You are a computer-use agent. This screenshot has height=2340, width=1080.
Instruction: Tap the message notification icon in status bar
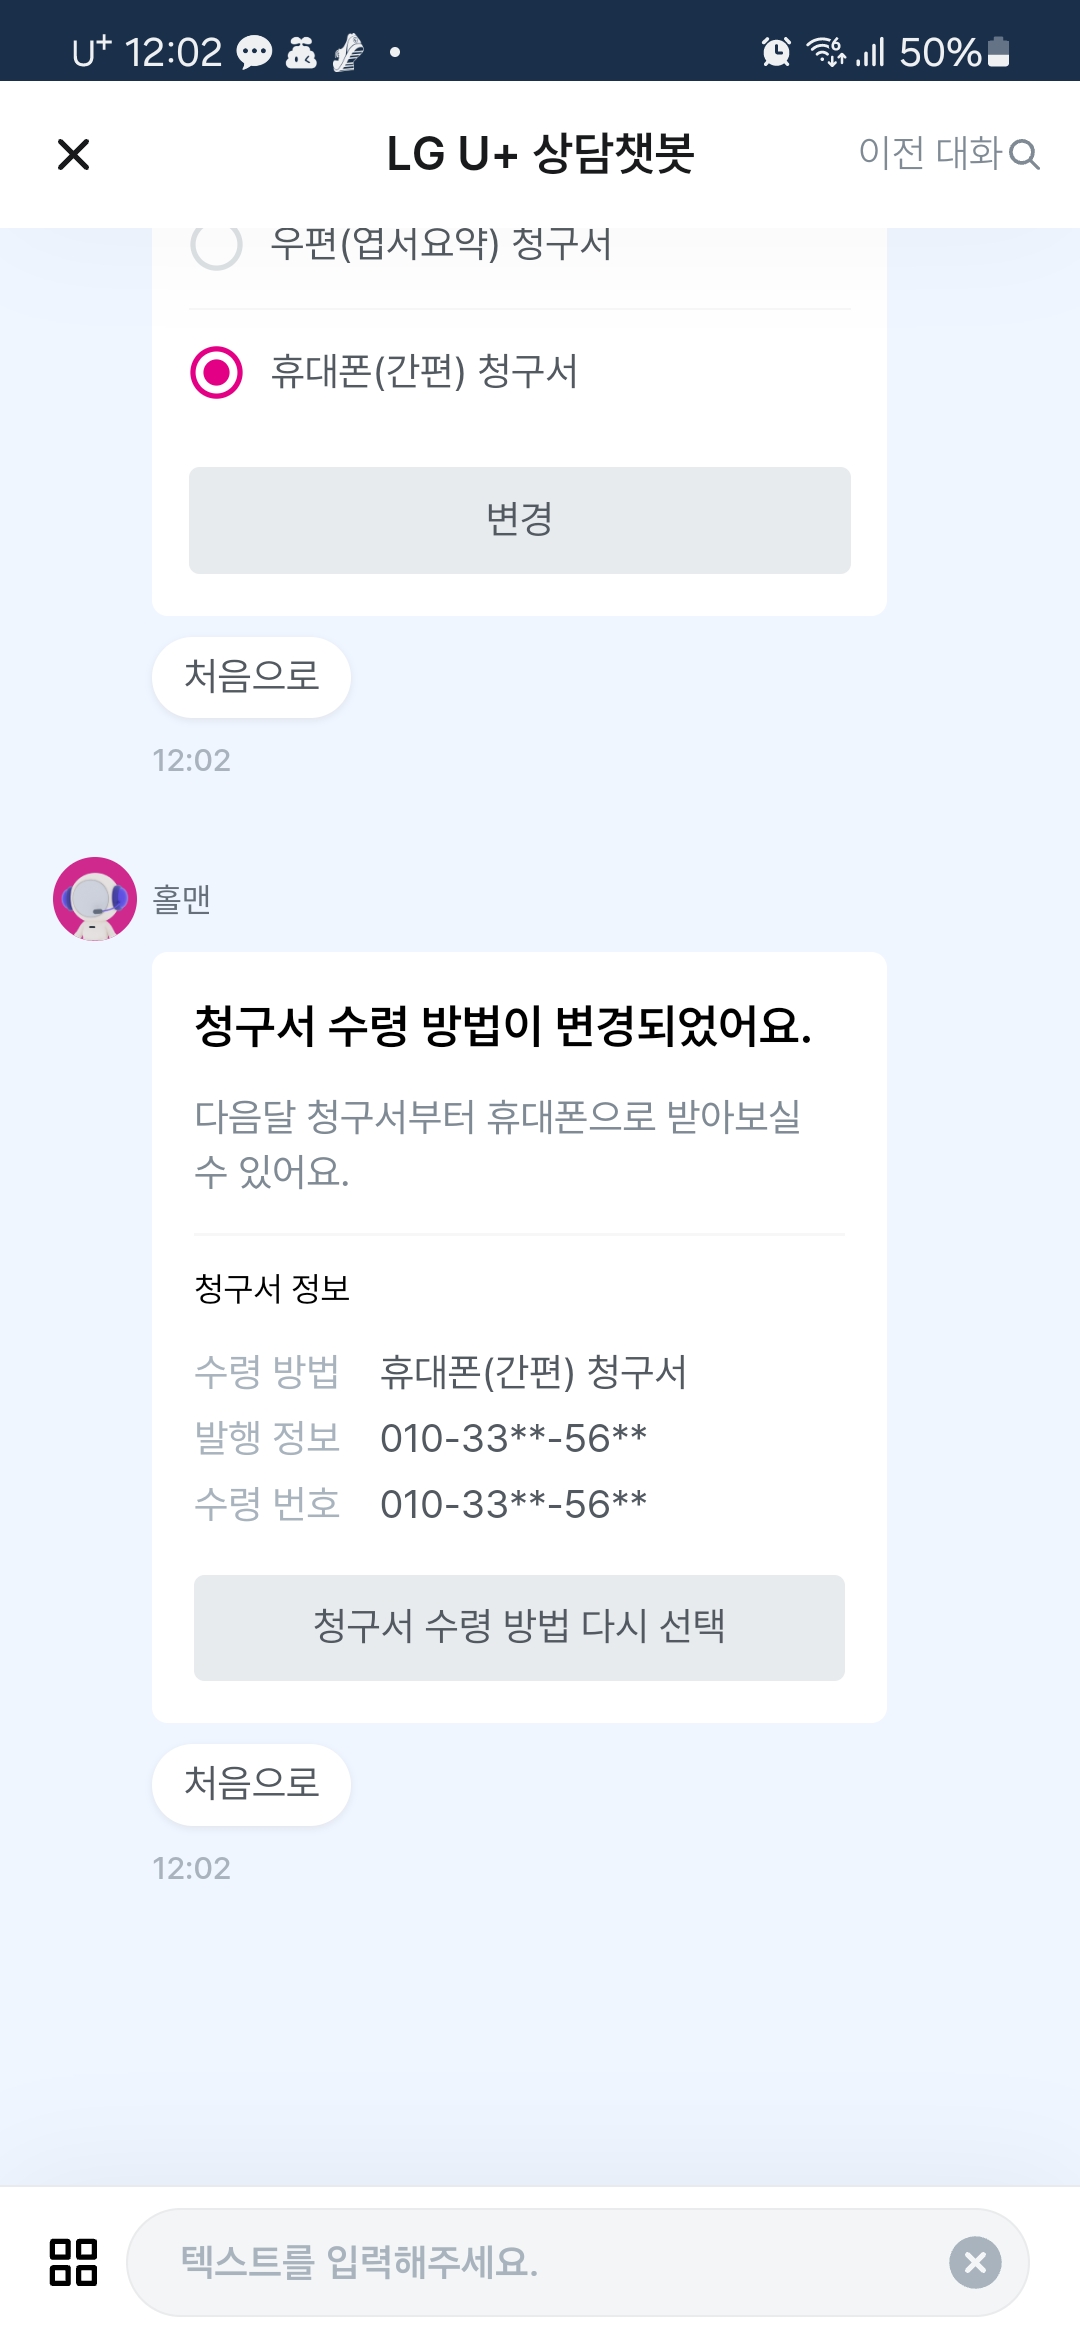pos(254,52)
